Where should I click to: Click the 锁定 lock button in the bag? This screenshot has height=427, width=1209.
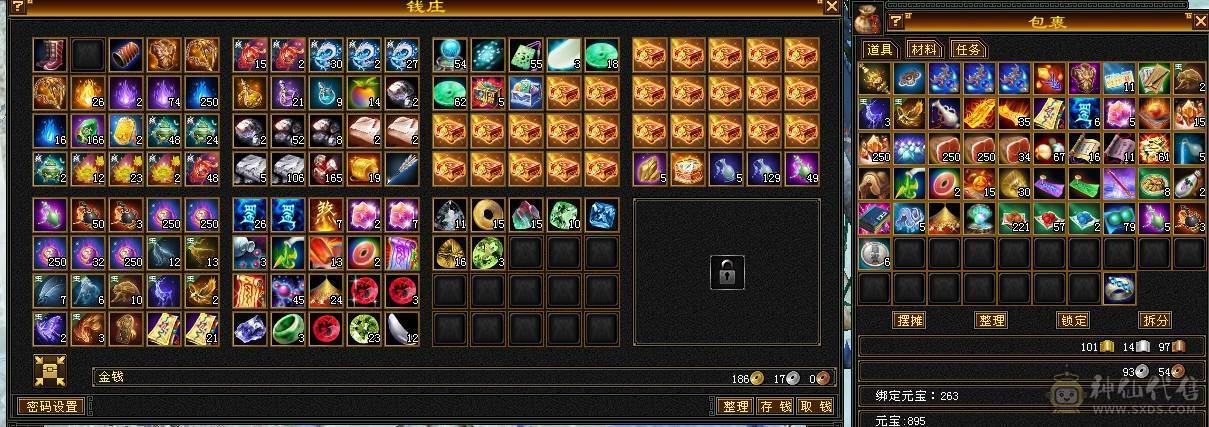(1073, 321)
